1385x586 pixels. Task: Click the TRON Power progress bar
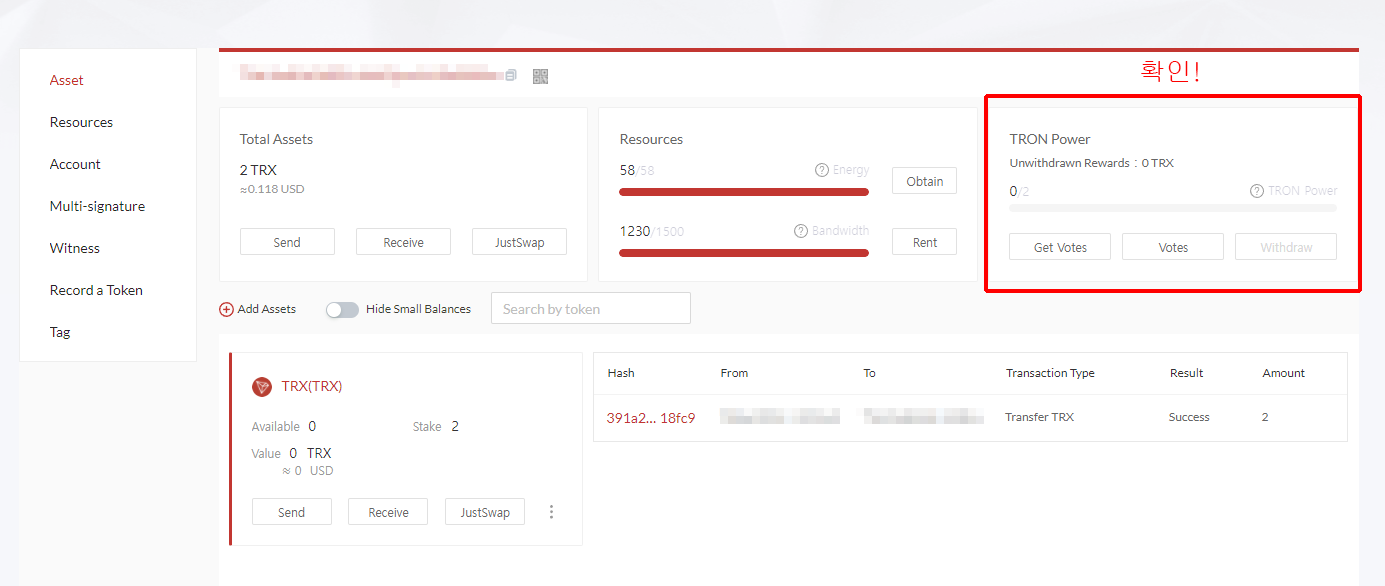[1173, 208]
